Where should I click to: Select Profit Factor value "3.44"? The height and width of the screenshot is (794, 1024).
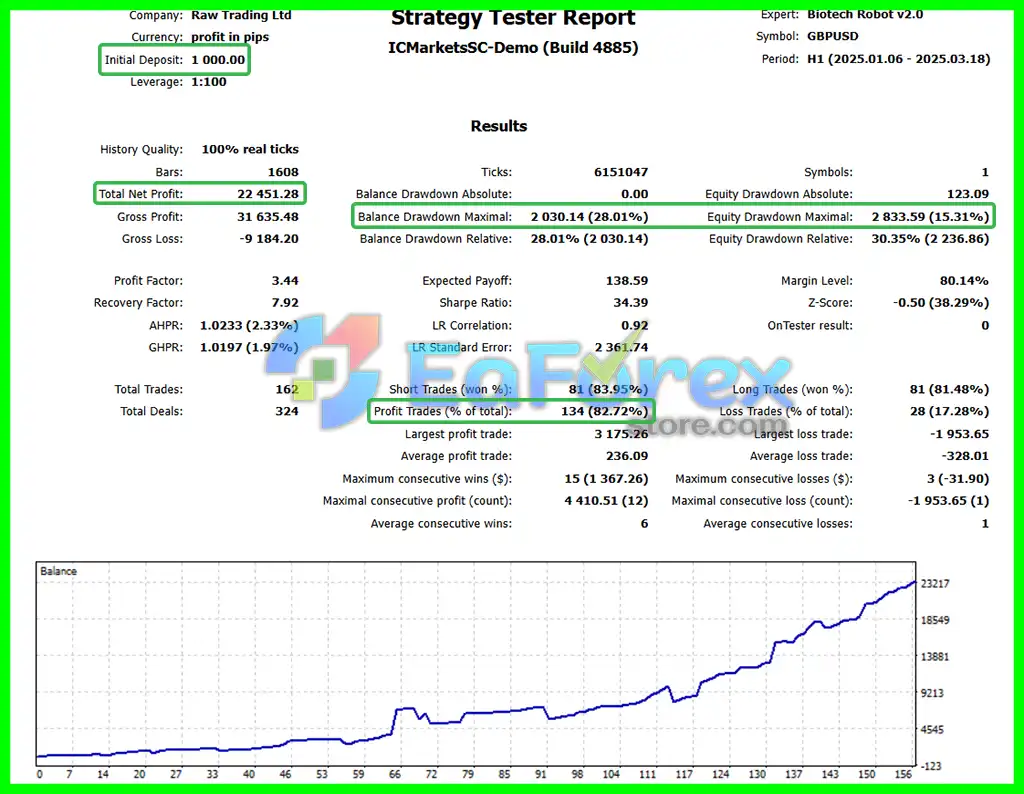click(x=285, y=281)
